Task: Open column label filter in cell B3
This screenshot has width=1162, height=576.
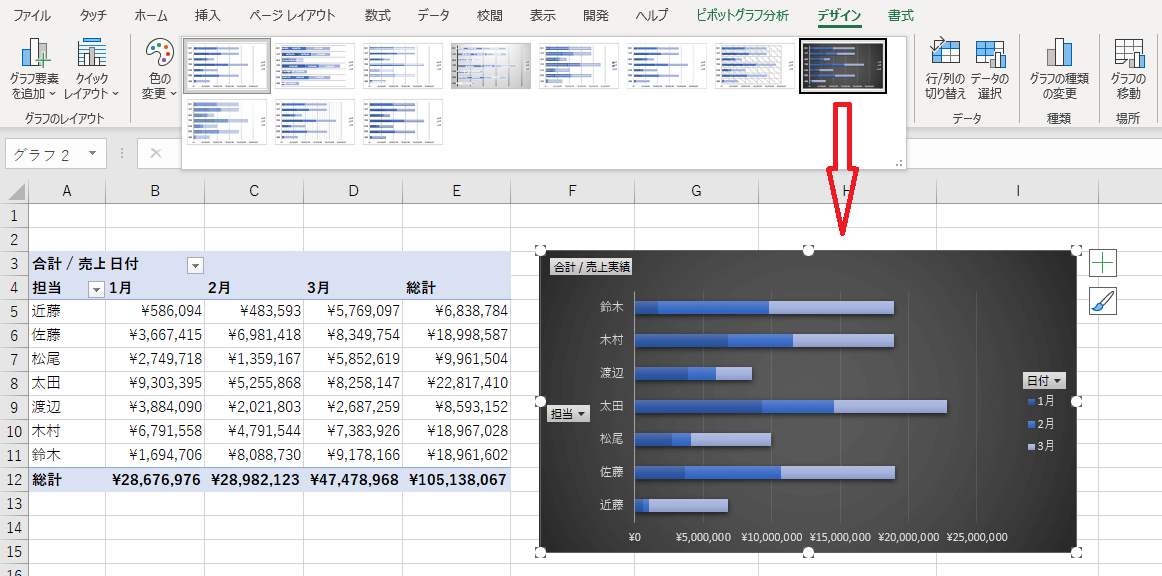Action: pyautogui.click(x=195, y=265)
